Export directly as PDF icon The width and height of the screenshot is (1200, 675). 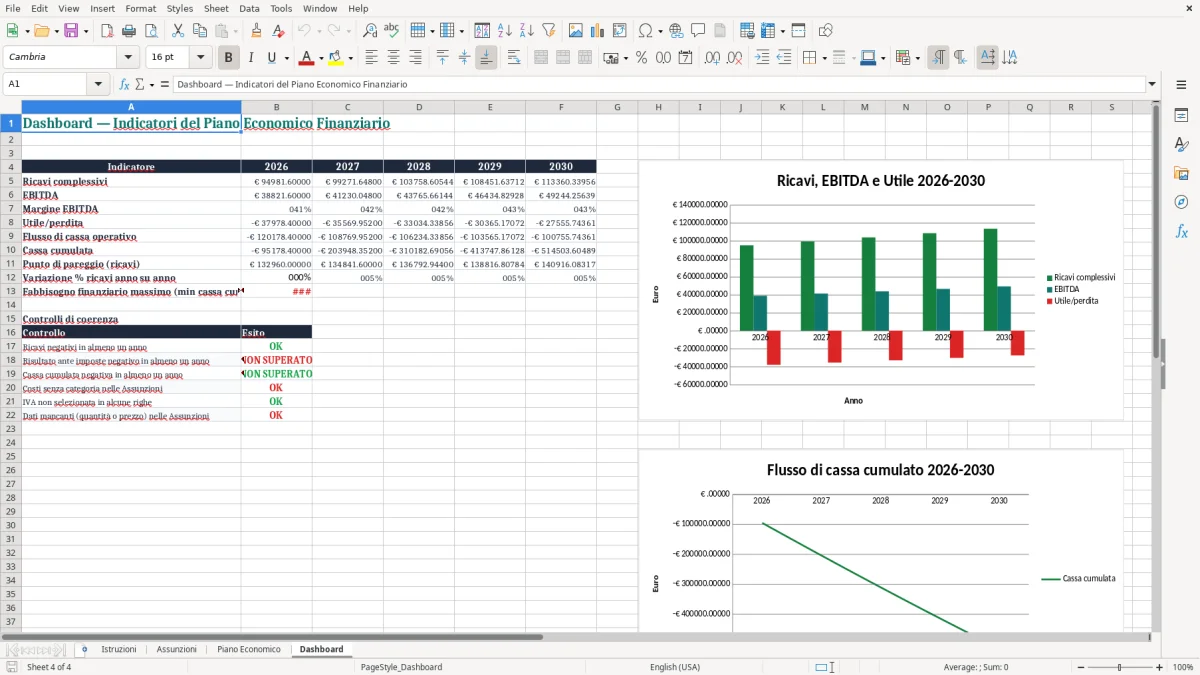click(107, 31)
